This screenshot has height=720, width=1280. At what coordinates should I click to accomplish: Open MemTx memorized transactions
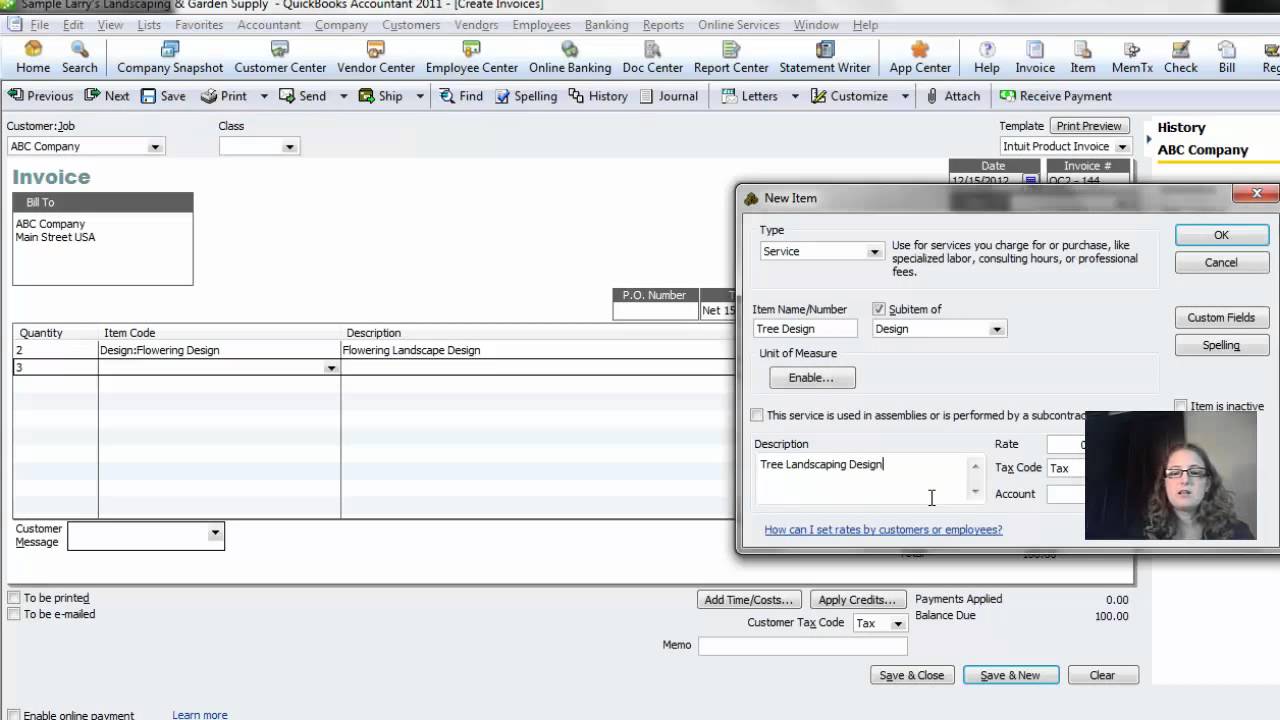click(x=1132, y=57)
